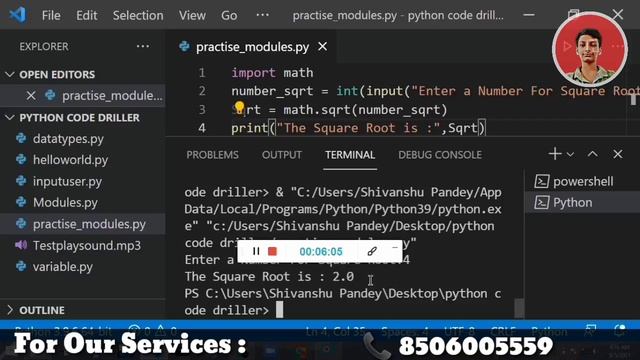
Task: Click the terminal scrollbar thumb
Action: click(519, 308)
